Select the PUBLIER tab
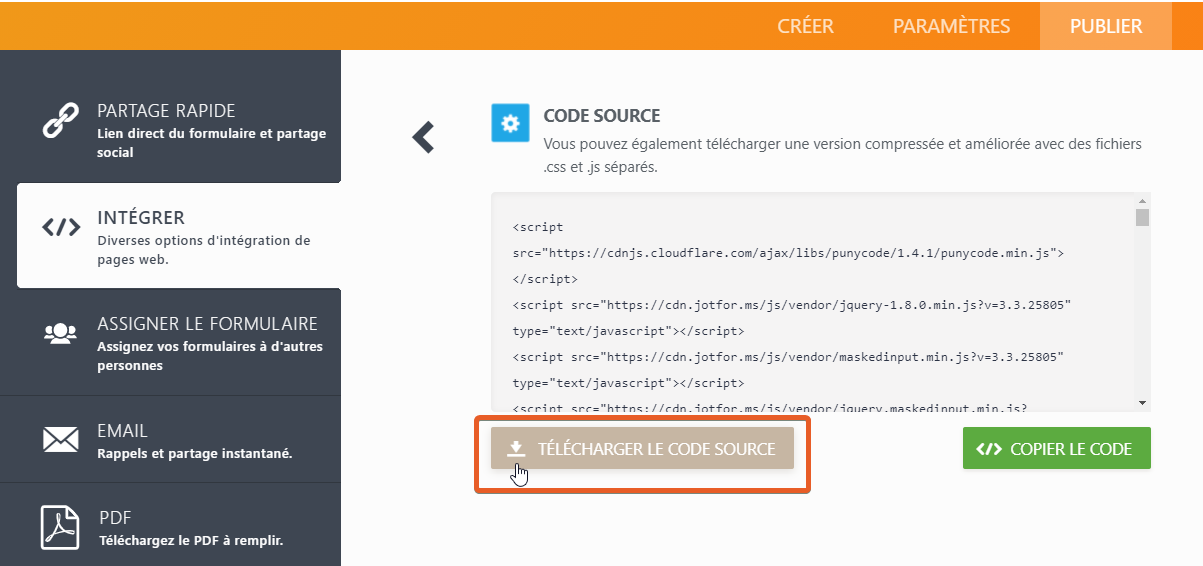This screenshot has width=1203, height=566. [x=1106, y=26]
